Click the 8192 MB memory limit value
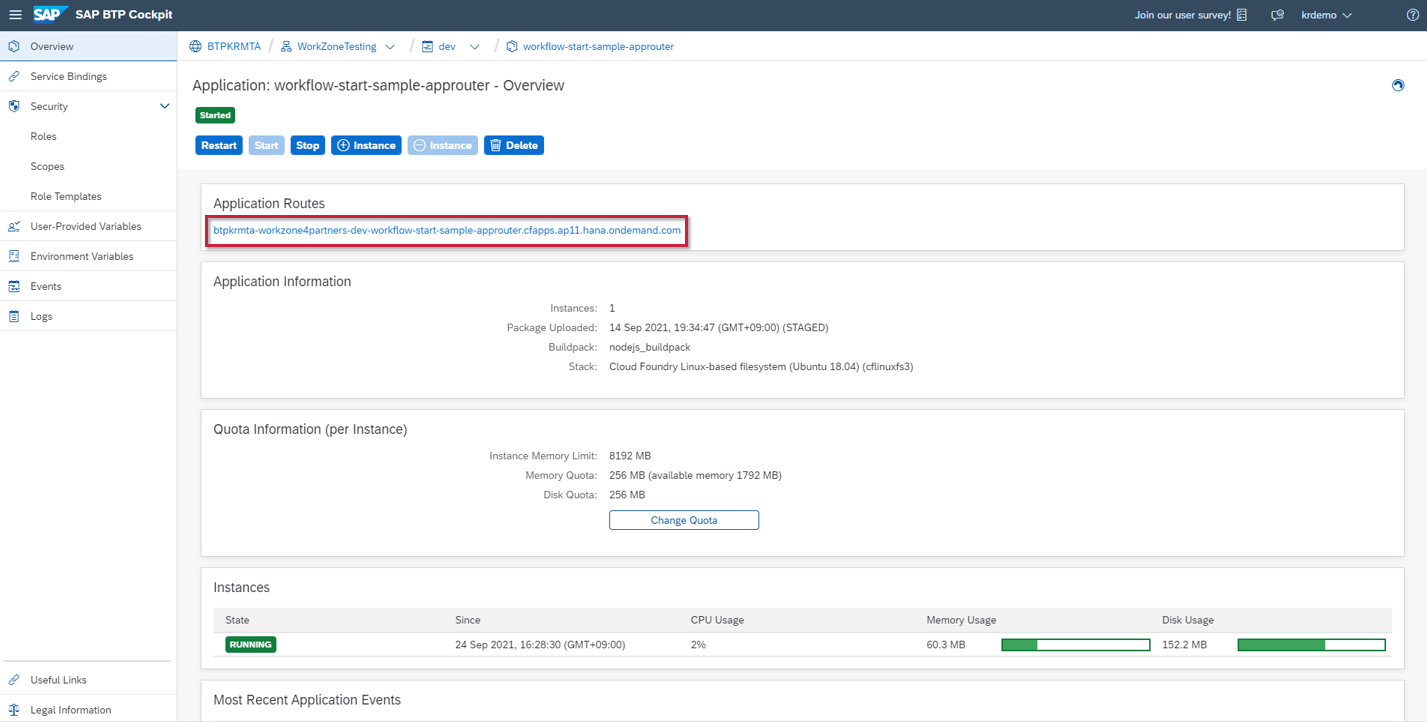This screenshot has height=722, width=1427. click(x=630, y=456)
